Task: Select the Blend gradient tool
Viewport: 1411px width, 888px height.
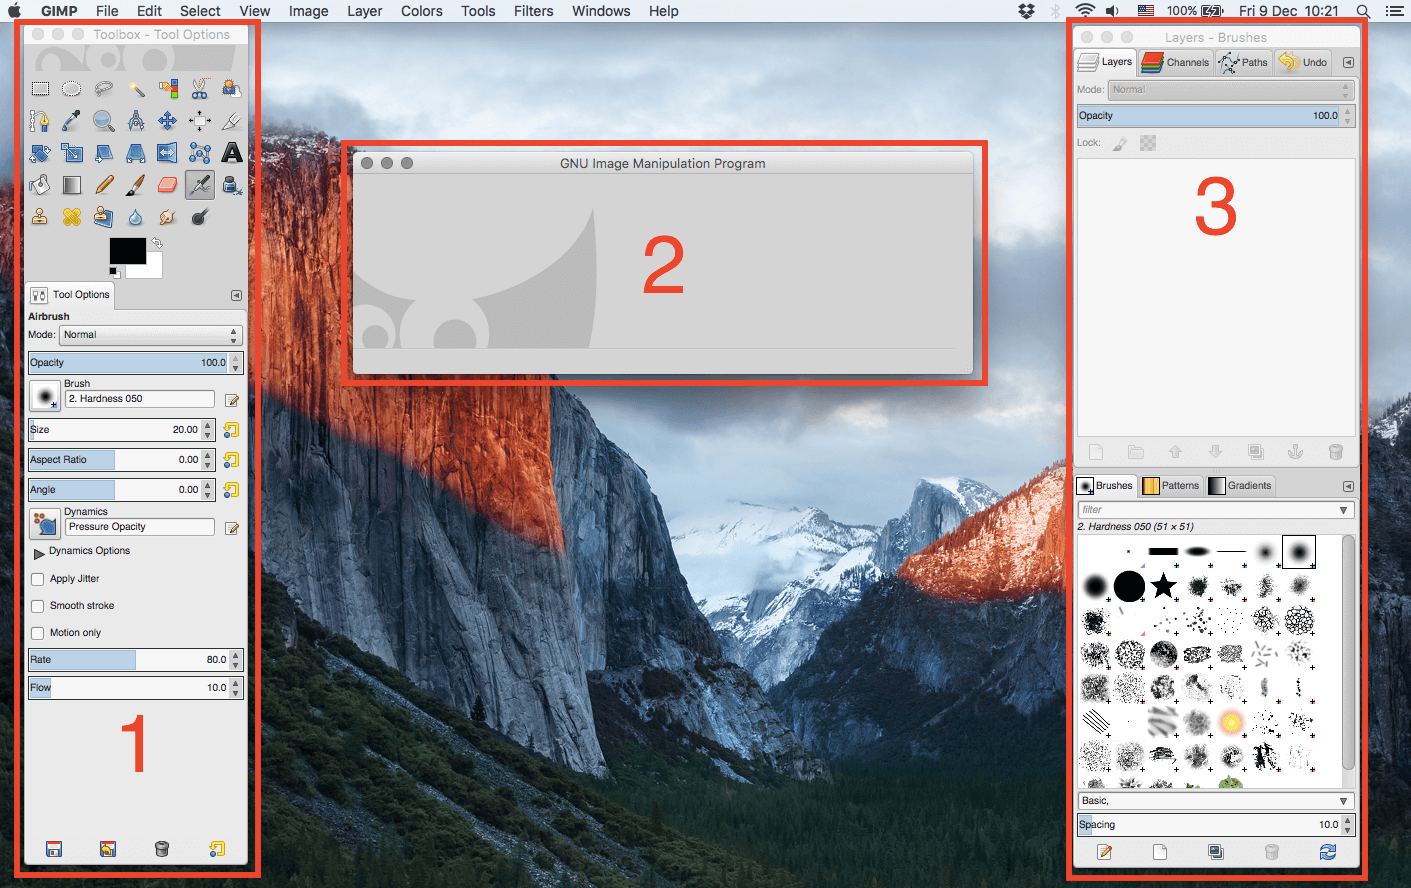Action: point(72,185)
